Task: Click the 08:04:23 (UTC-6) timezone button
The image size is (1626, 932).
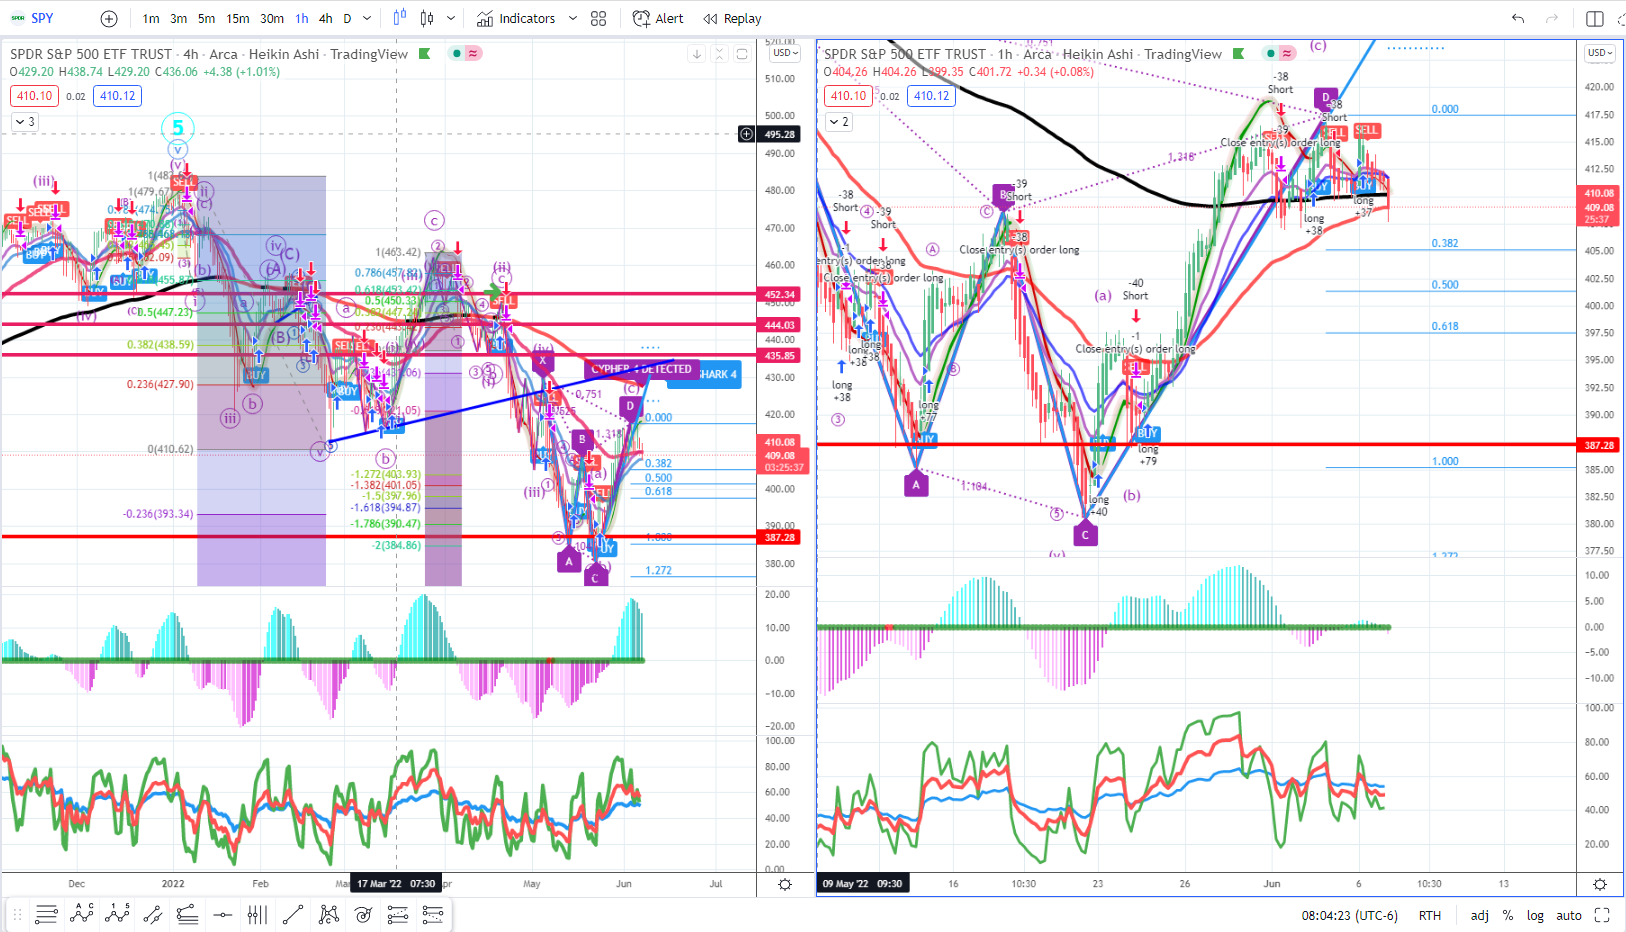Action: (x=1349, y=915)
